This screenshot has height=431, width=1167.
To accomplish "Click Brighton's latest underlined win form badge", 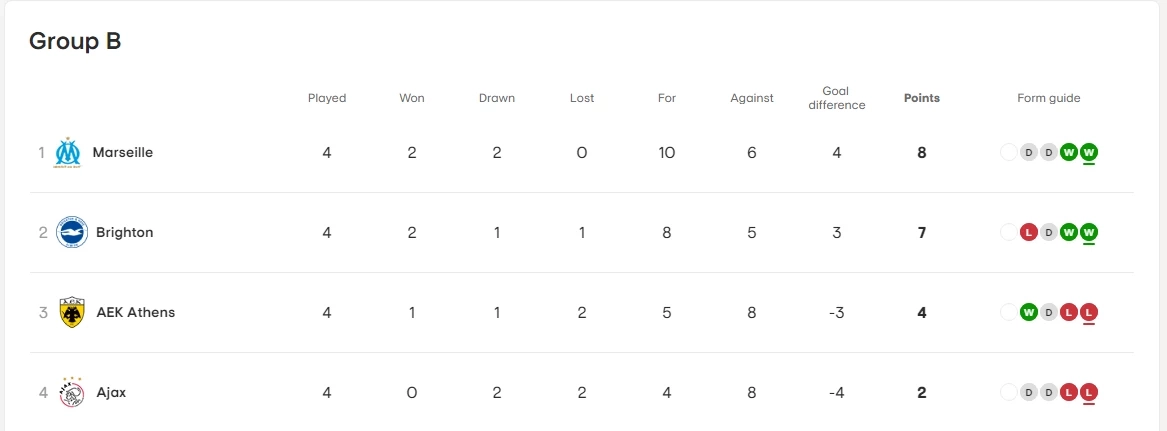I will click(x=1089, y=233).
